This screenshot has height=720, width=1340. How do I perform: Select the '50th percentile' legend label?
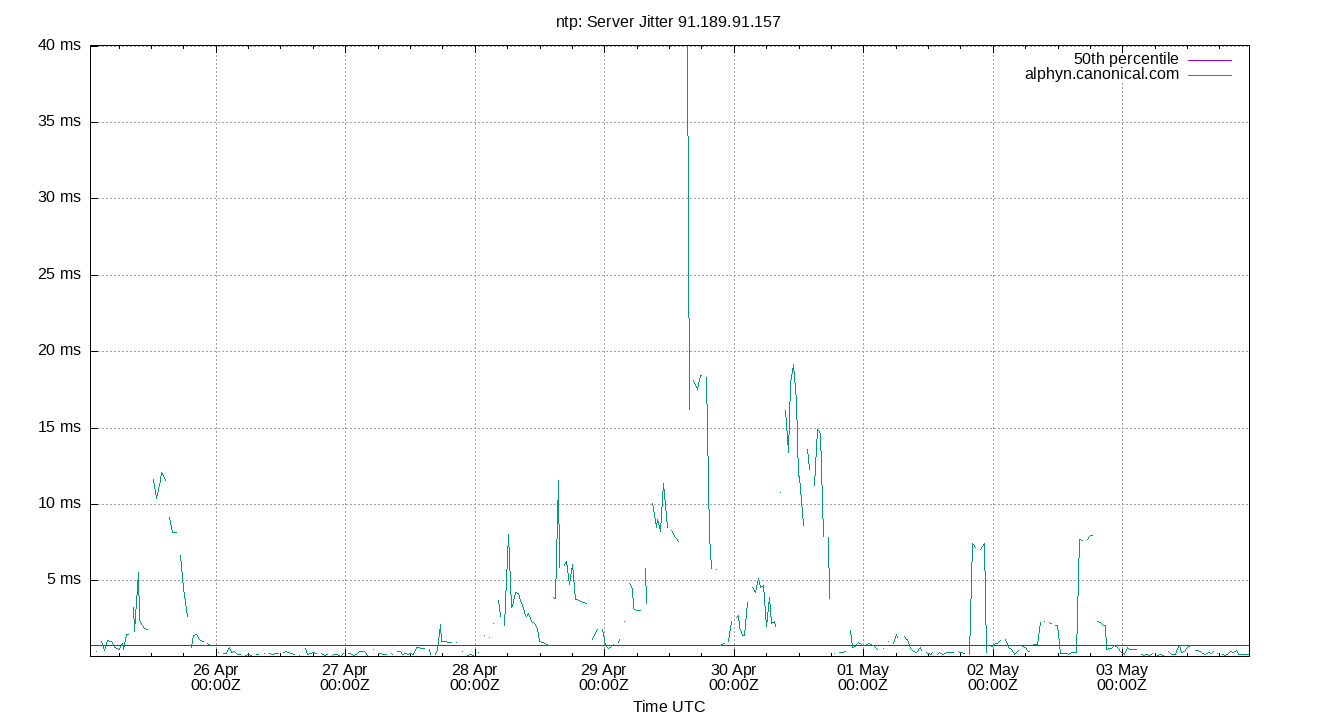(x=1126, y=59)
